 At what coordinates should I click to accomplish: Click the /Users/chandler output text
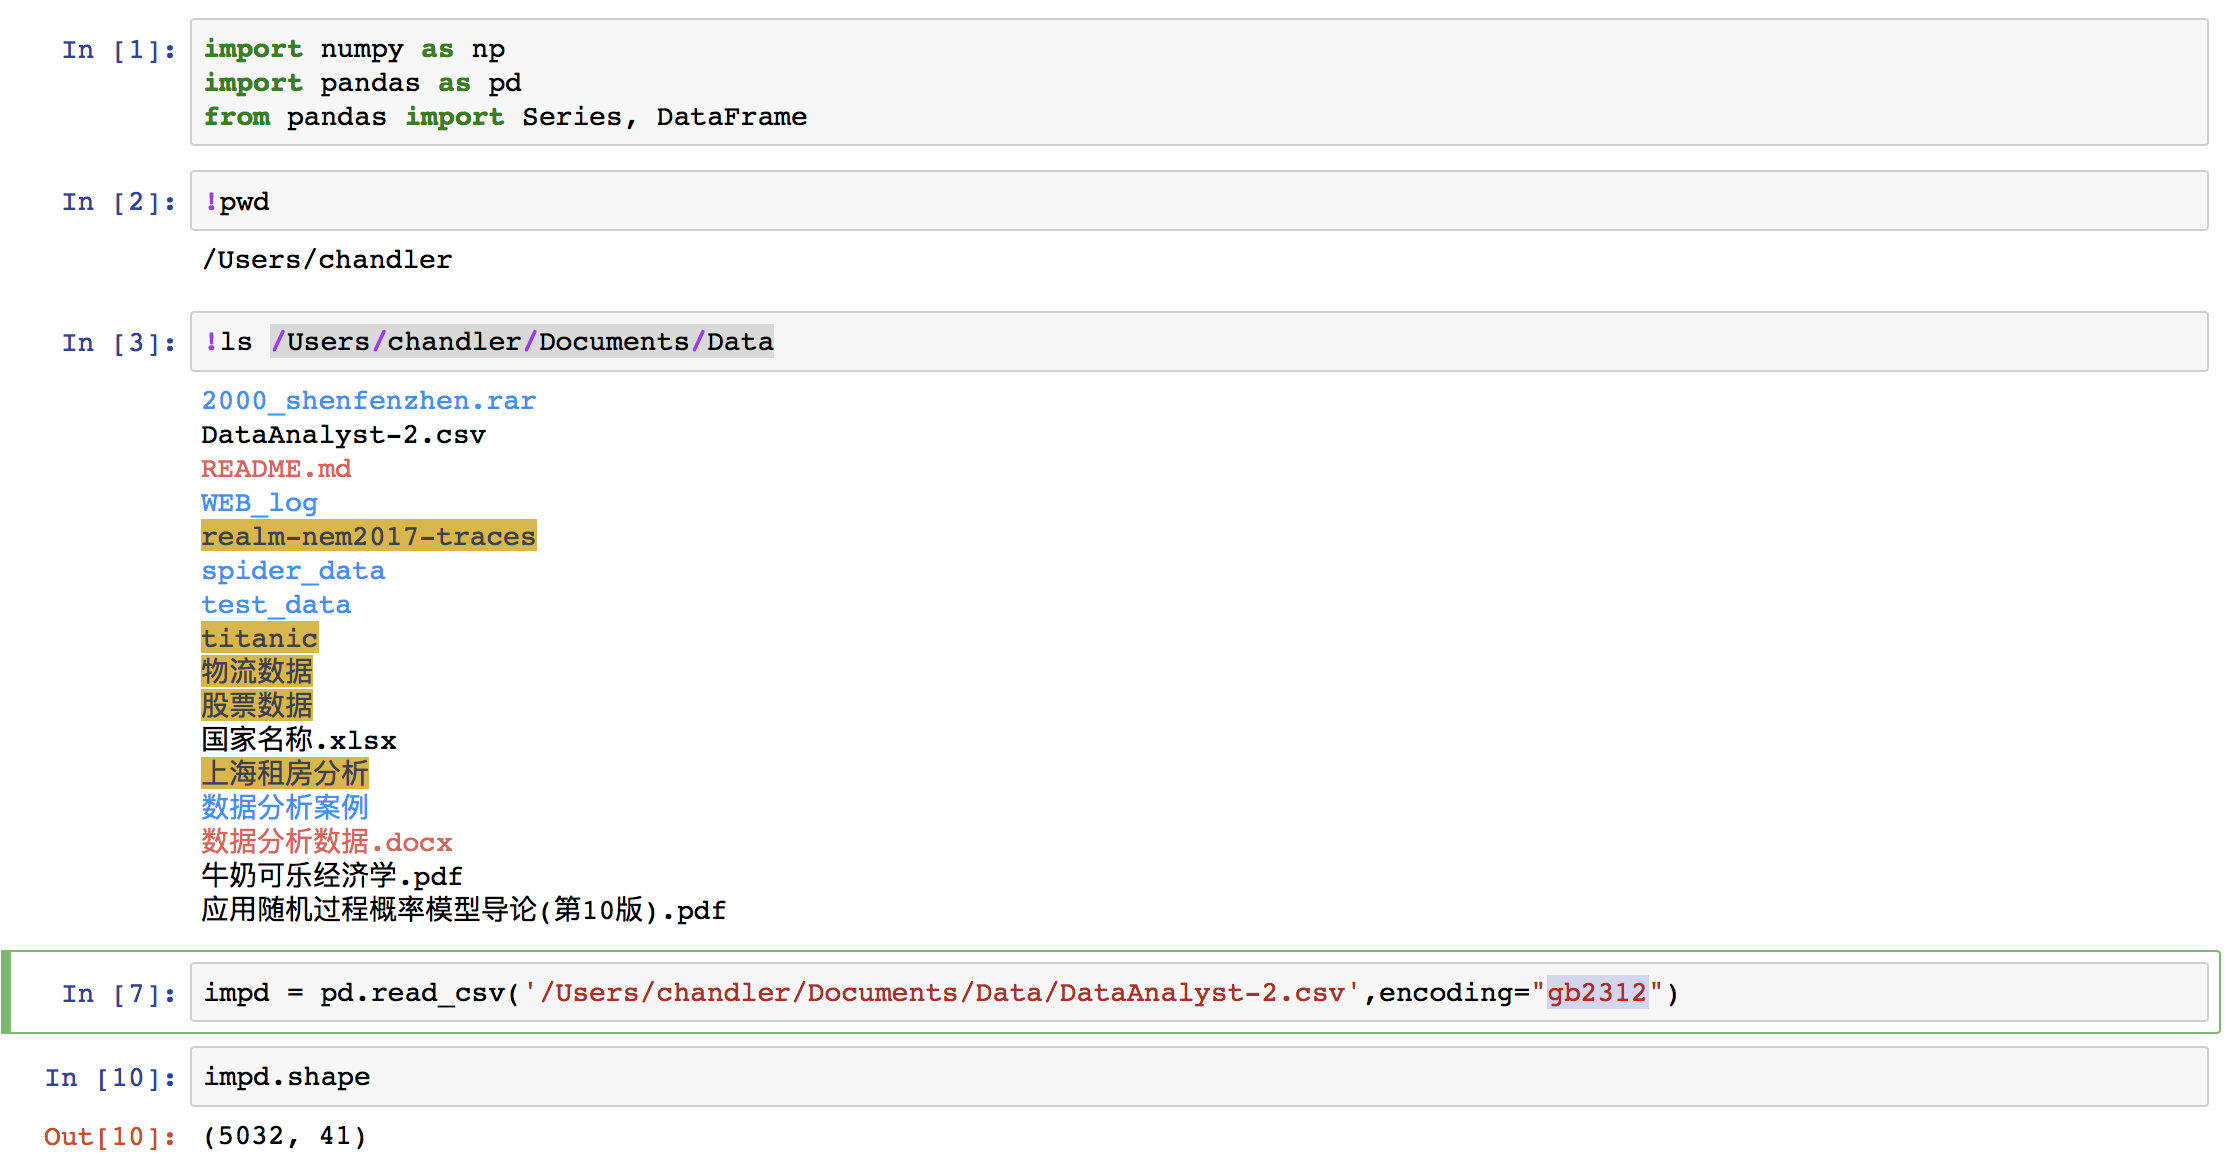click(x=326, y=260)
